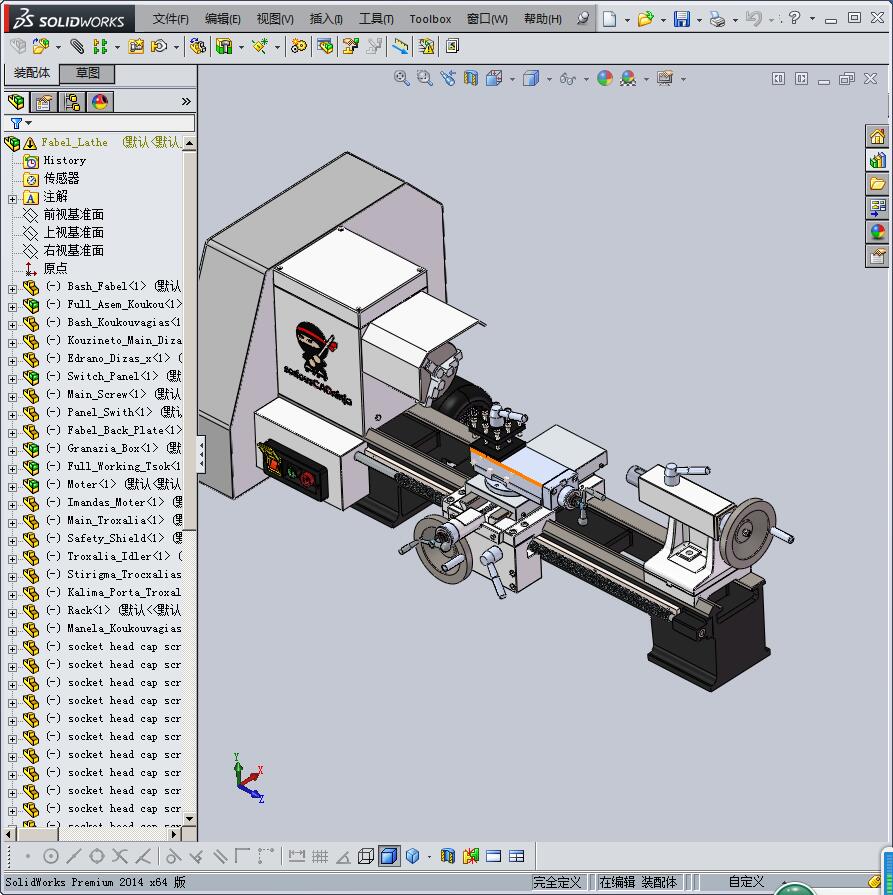893x895 pixels.
Task: Expand the 注解 annotations folder
Action: point(12,198)
